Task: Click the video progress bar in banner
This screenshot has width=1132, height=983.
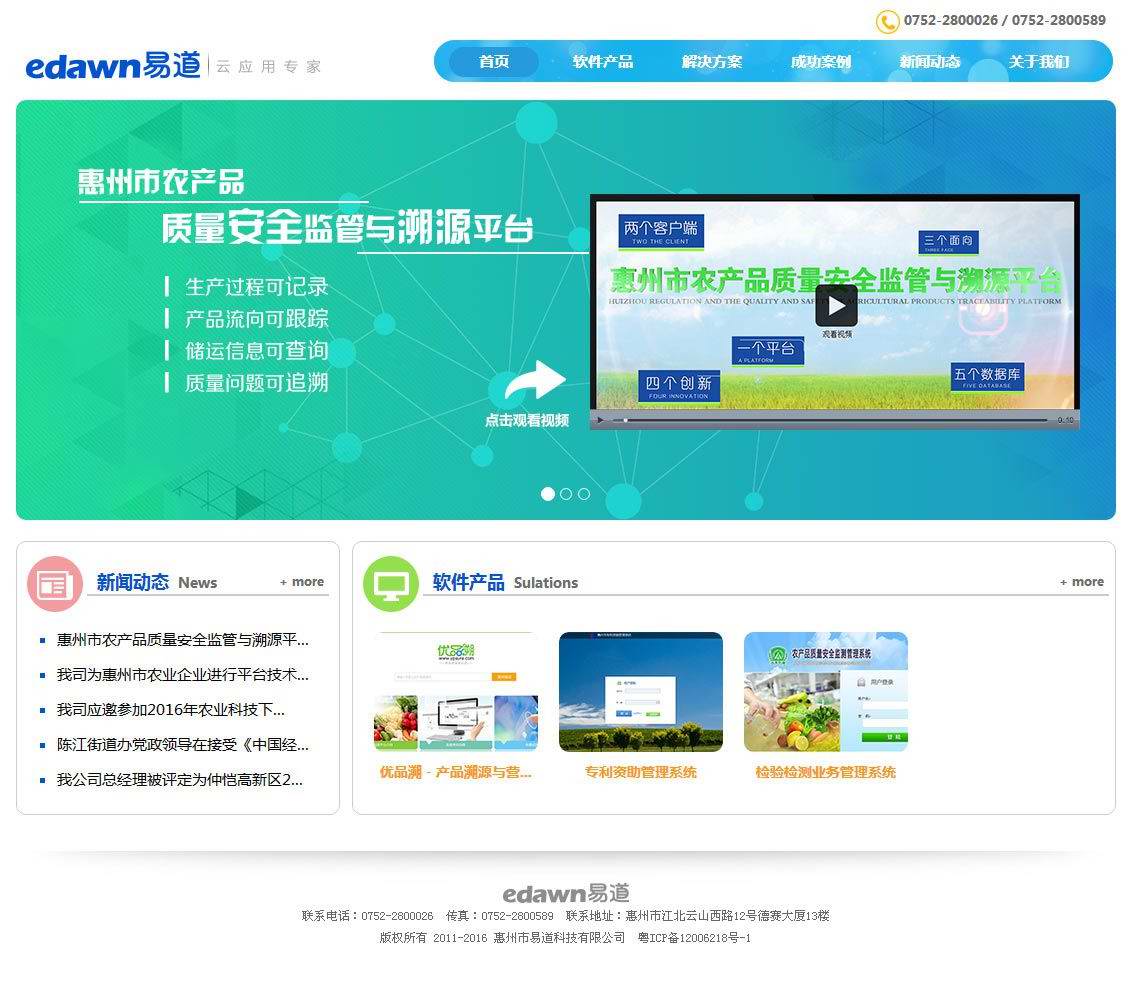Action: click(x=830, y=419)
